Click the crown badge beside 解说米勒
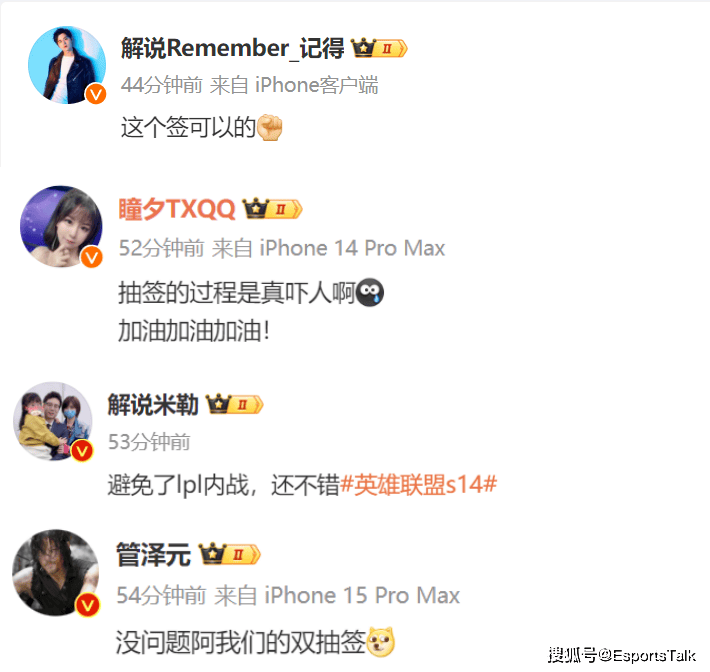Image resolution: width=710 pixels, height=672 pixels. 235,404
